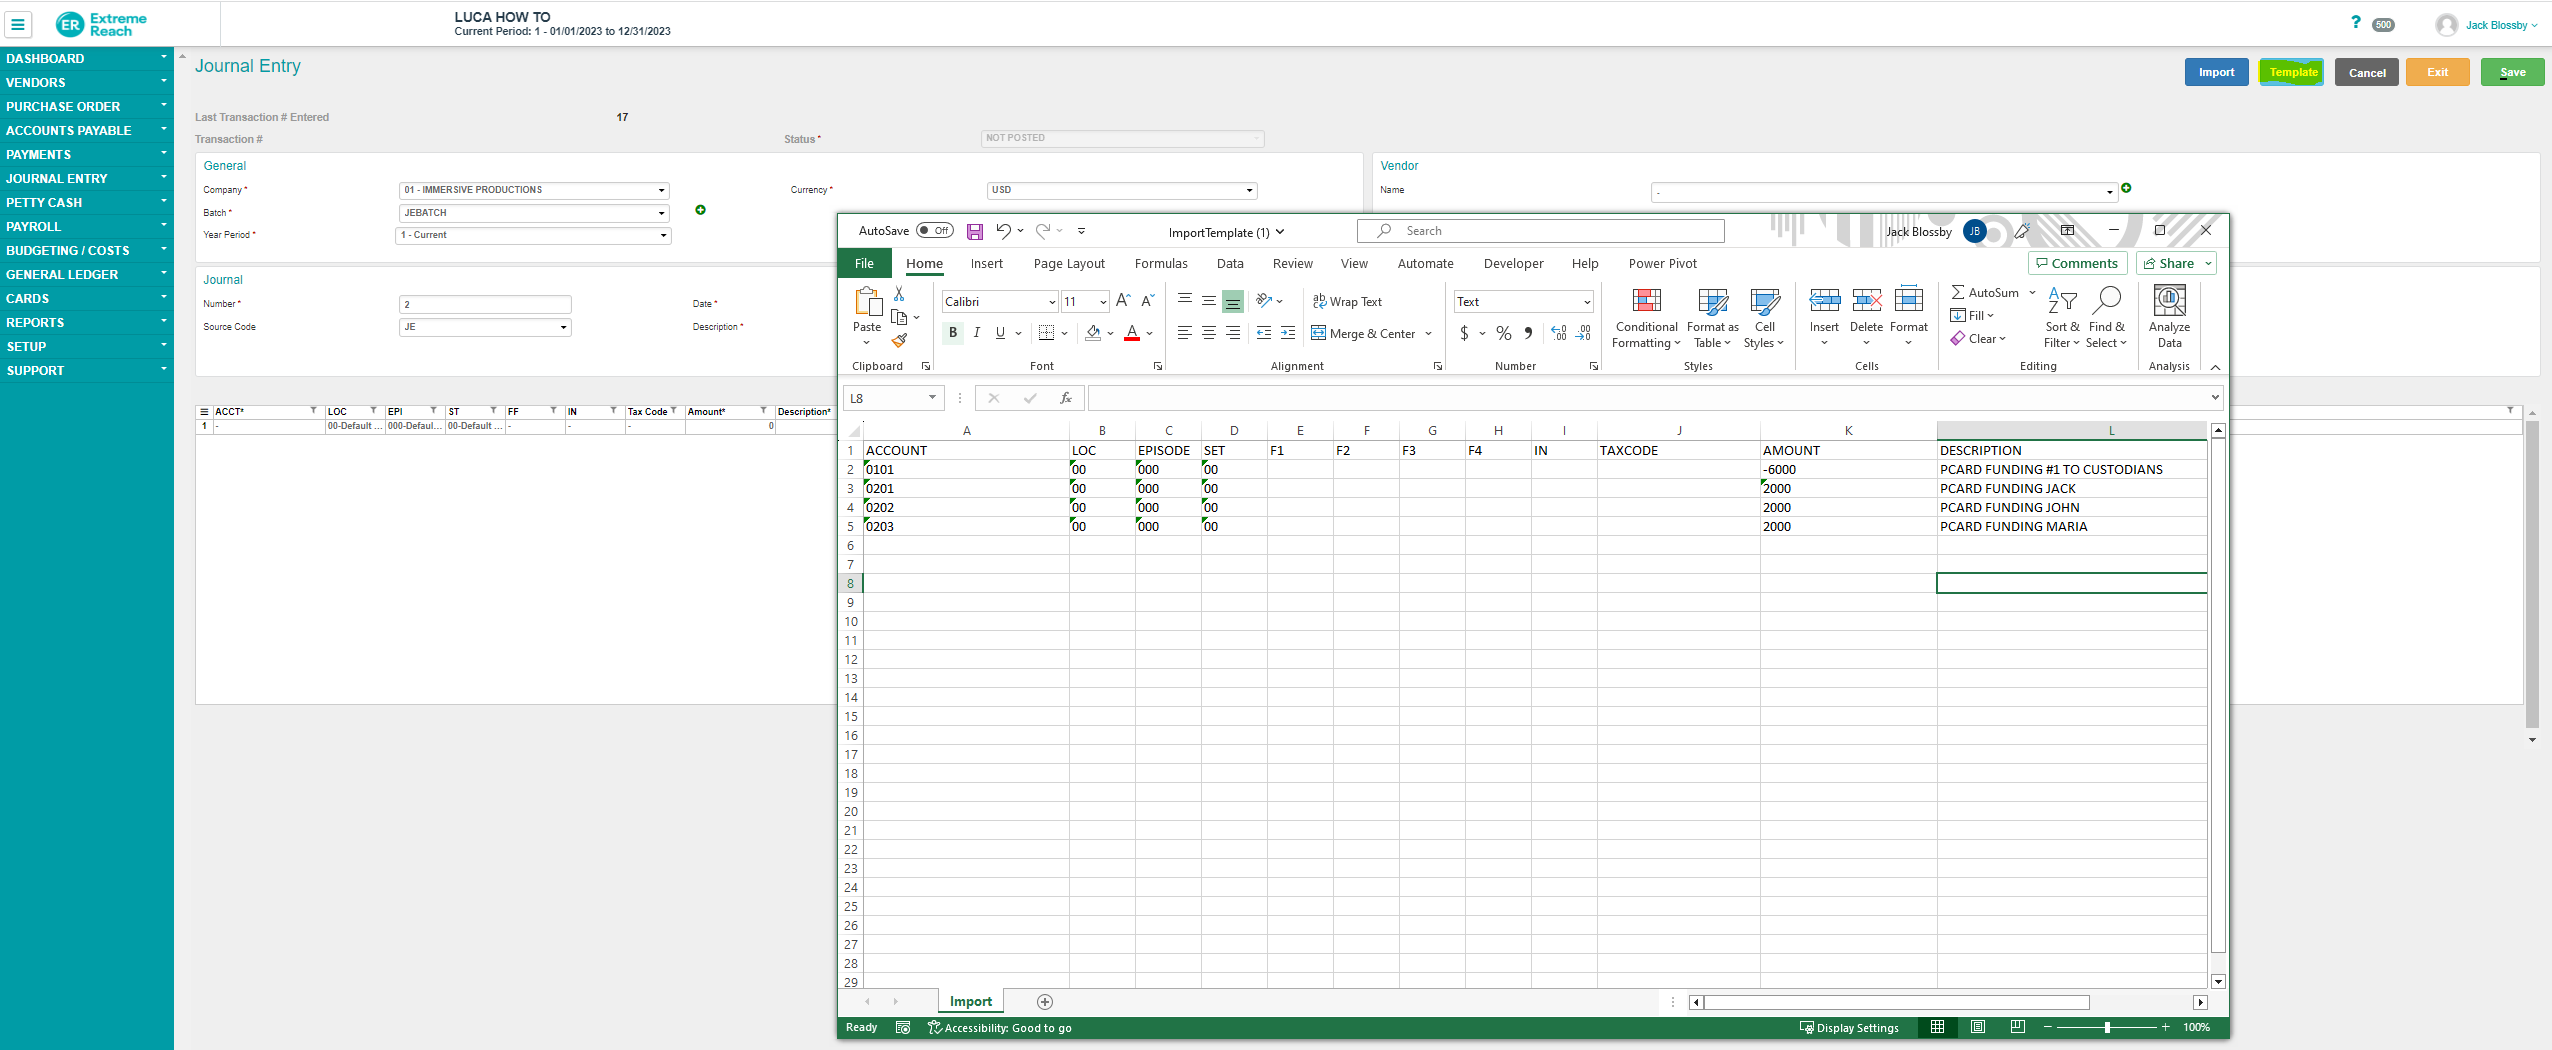Click the green add batch plus icon
2552x1050 pixels.
[700, 210]
